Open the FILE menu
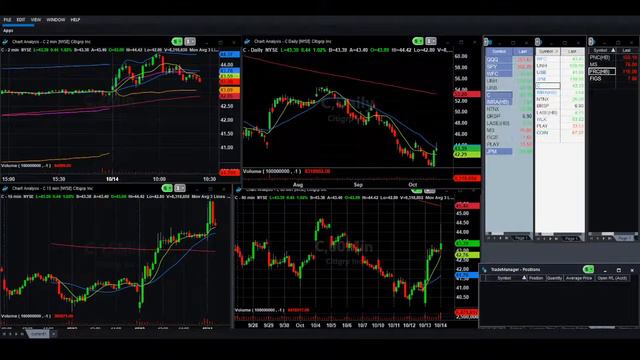Screen dimensions: 640x360 7,20
